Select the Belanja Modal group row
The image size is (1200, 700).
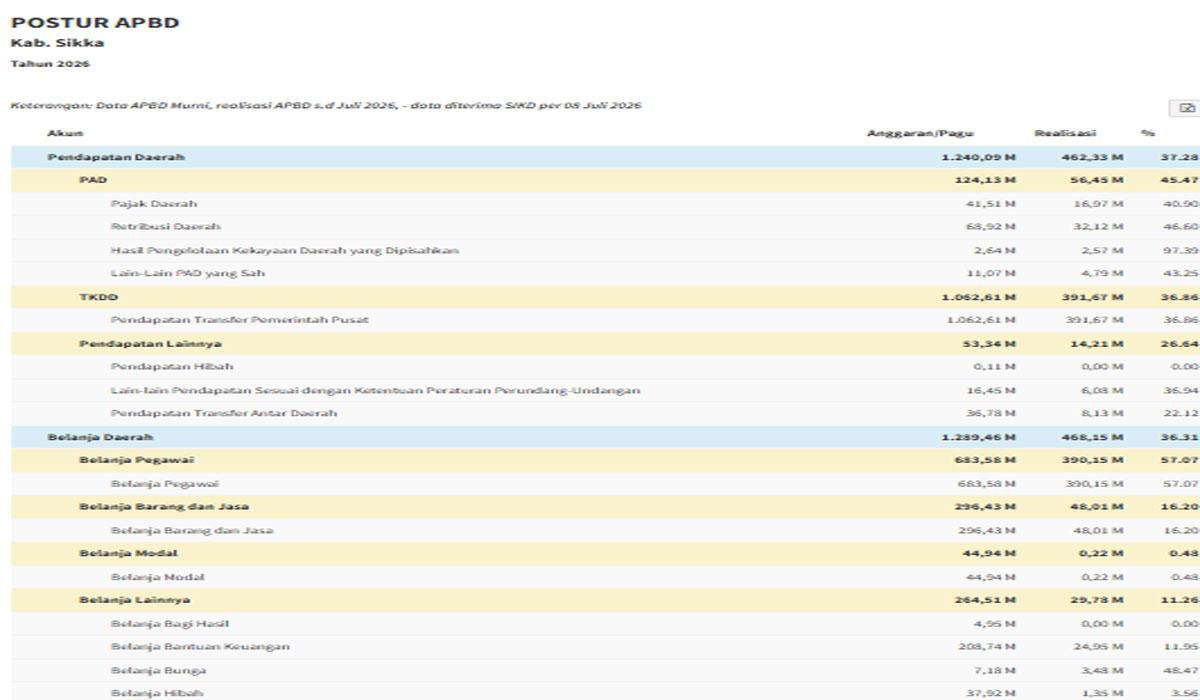606,553
